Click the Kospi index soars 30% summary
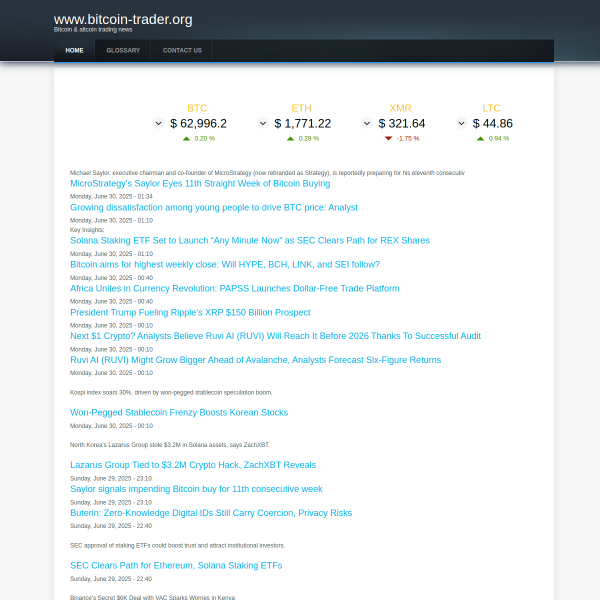This screenshot has width=600, height=600. click(x=171, y=393)
